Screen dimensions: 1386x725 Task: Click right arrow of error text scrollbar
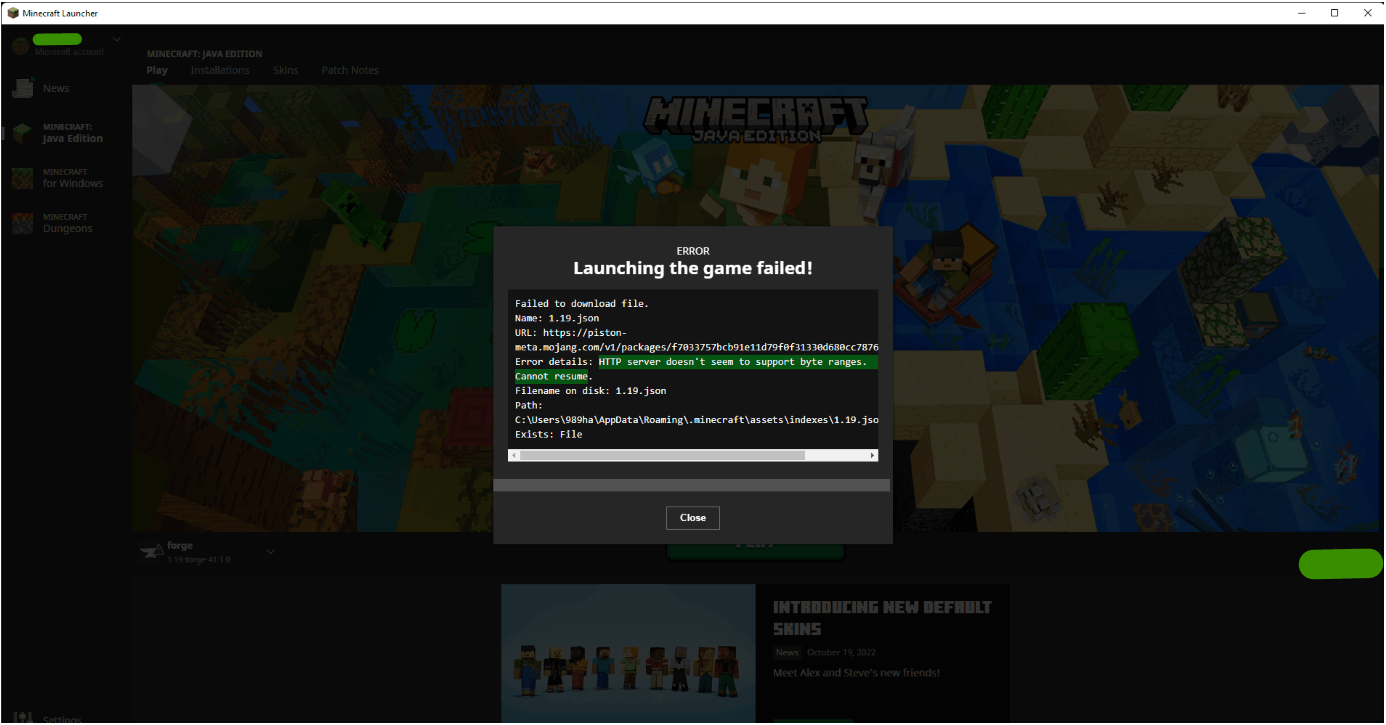pyautogui.click(x=872, y=455)
